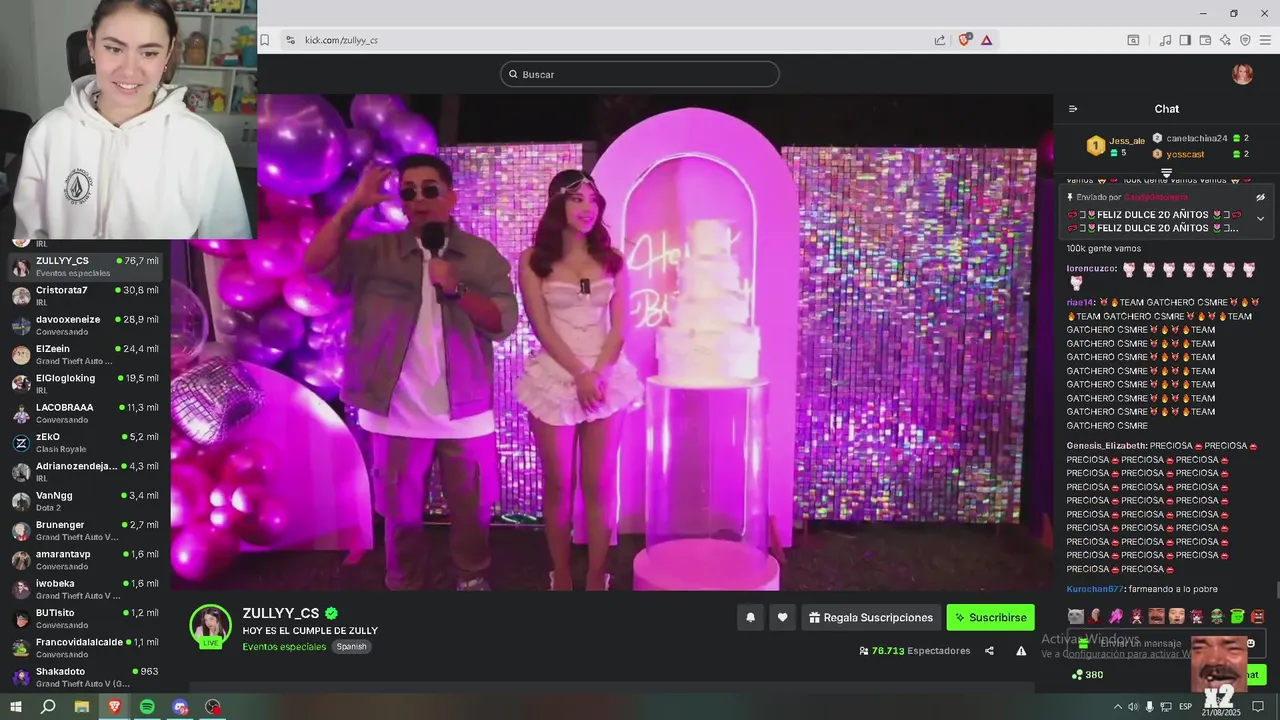Open the tab search icon in toolbar
1280x720 pixels.
(x=1133, y=40)
